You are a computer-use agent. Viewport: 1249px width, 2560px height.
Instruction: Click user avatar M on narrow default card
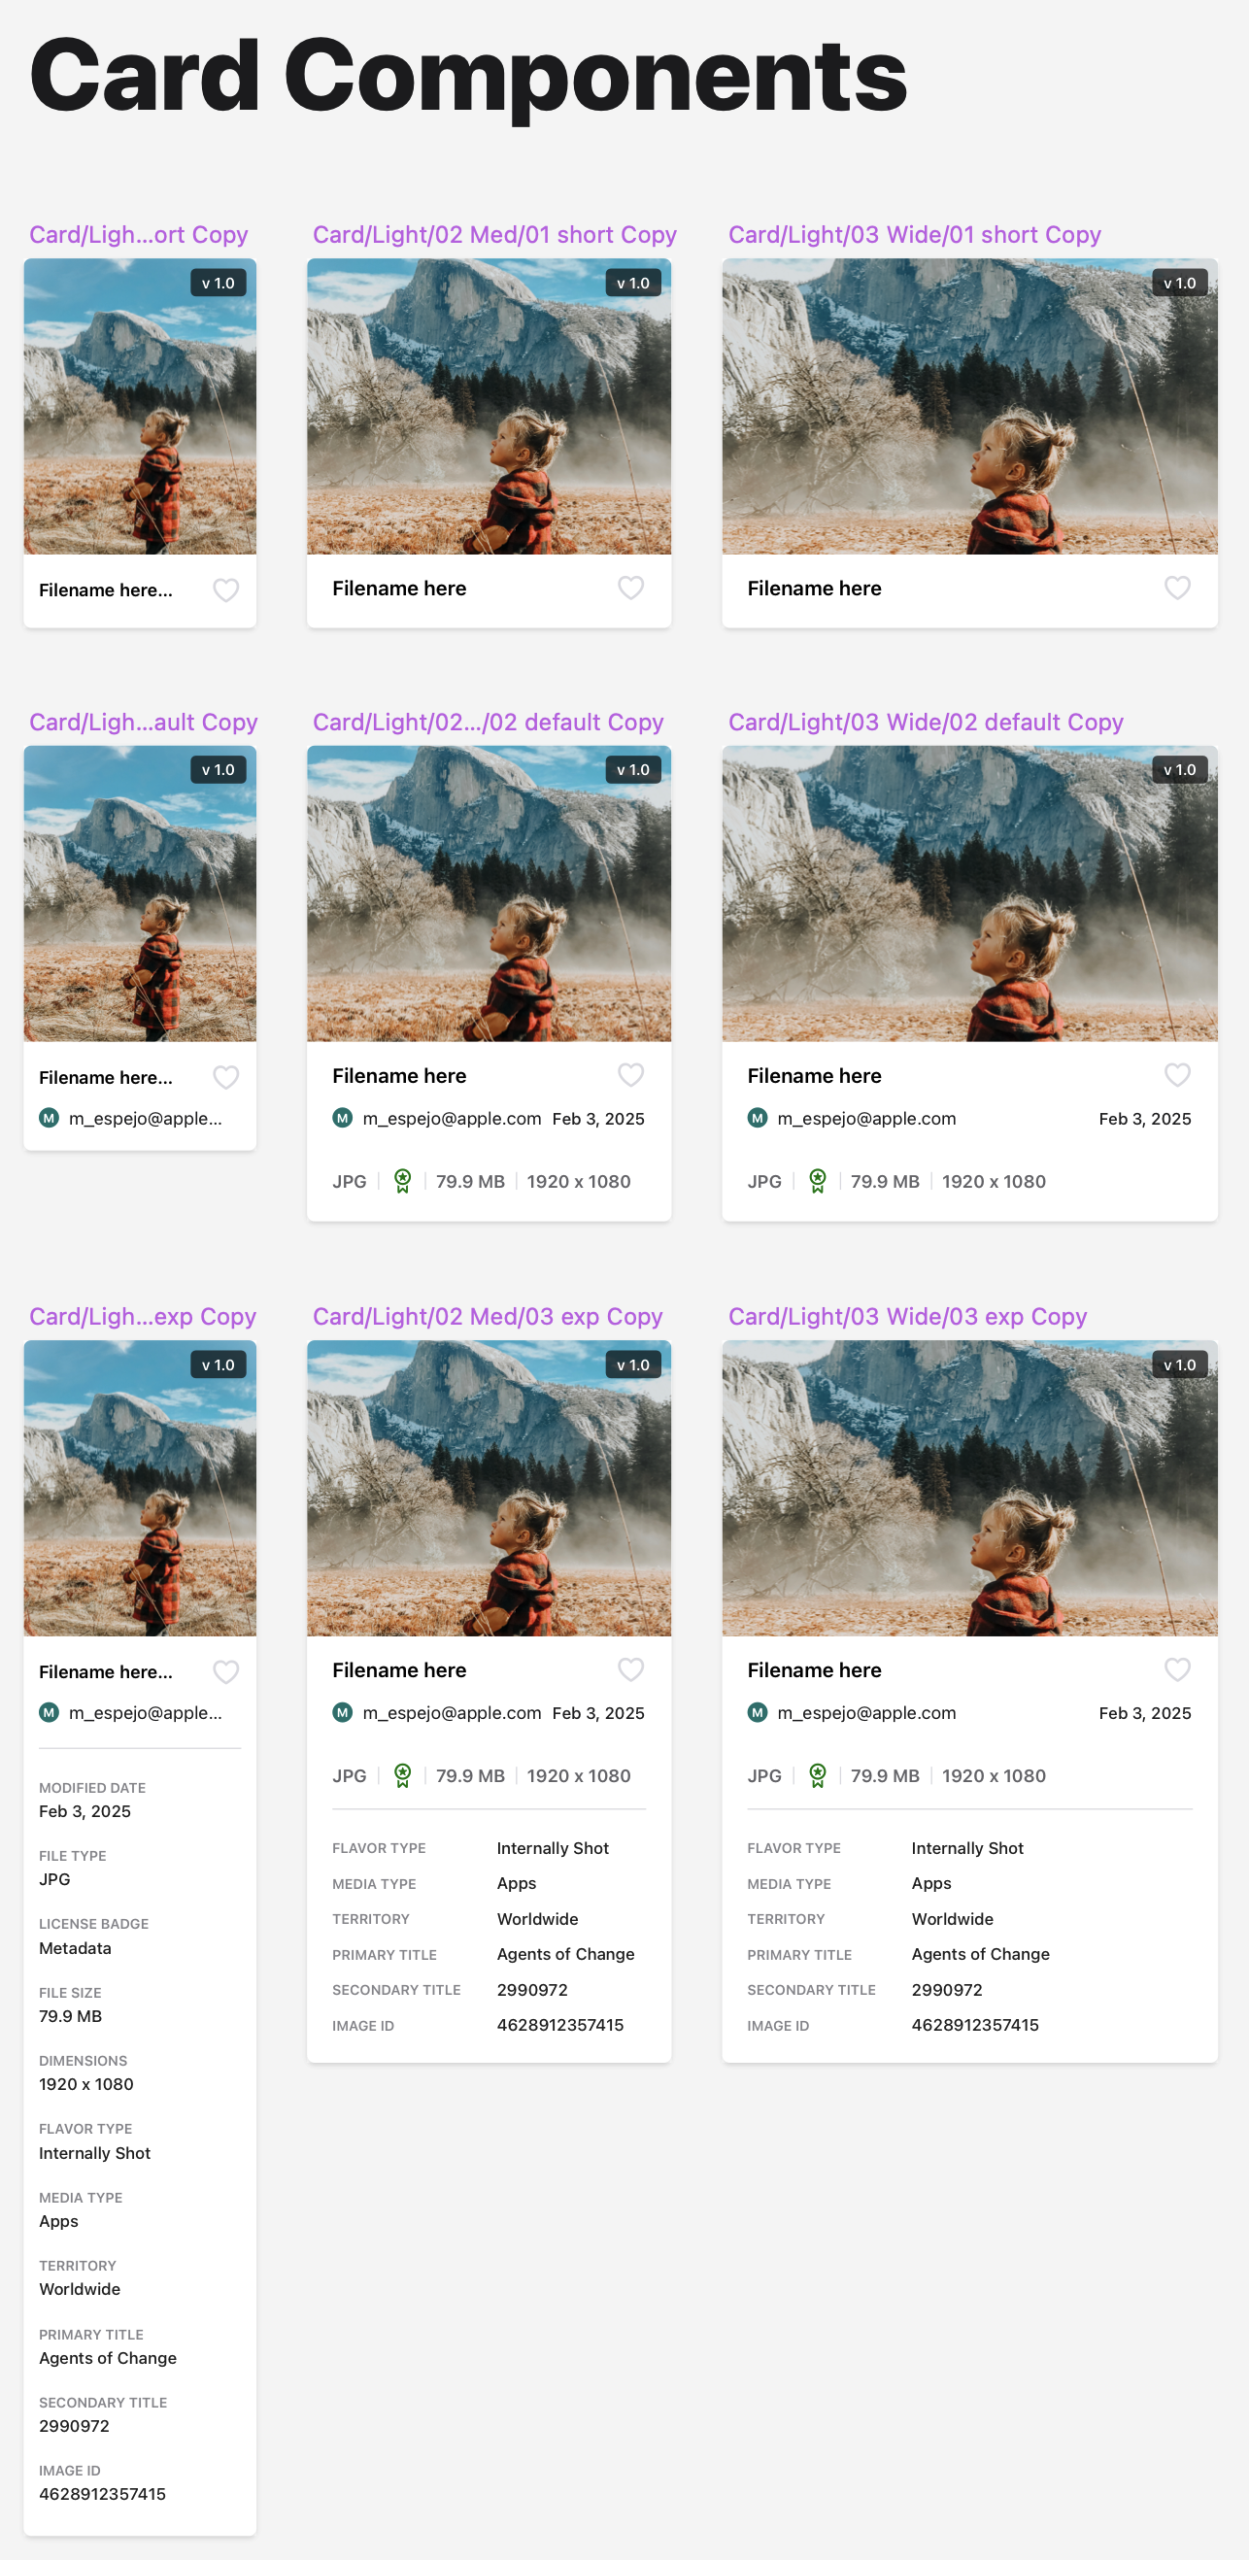49,1118
